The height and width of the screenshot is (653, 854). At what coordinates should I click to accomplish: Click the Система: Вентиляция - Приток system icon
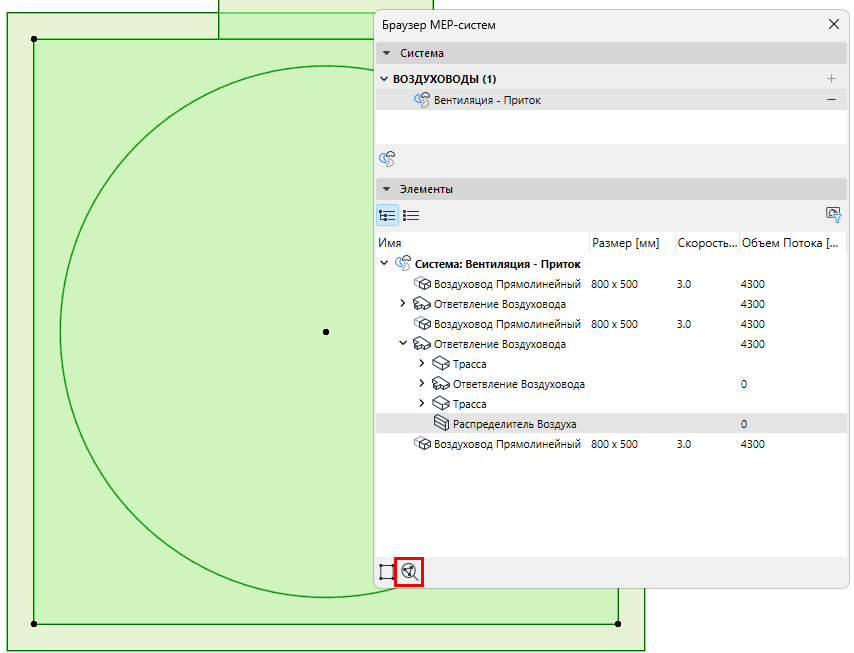403,264
